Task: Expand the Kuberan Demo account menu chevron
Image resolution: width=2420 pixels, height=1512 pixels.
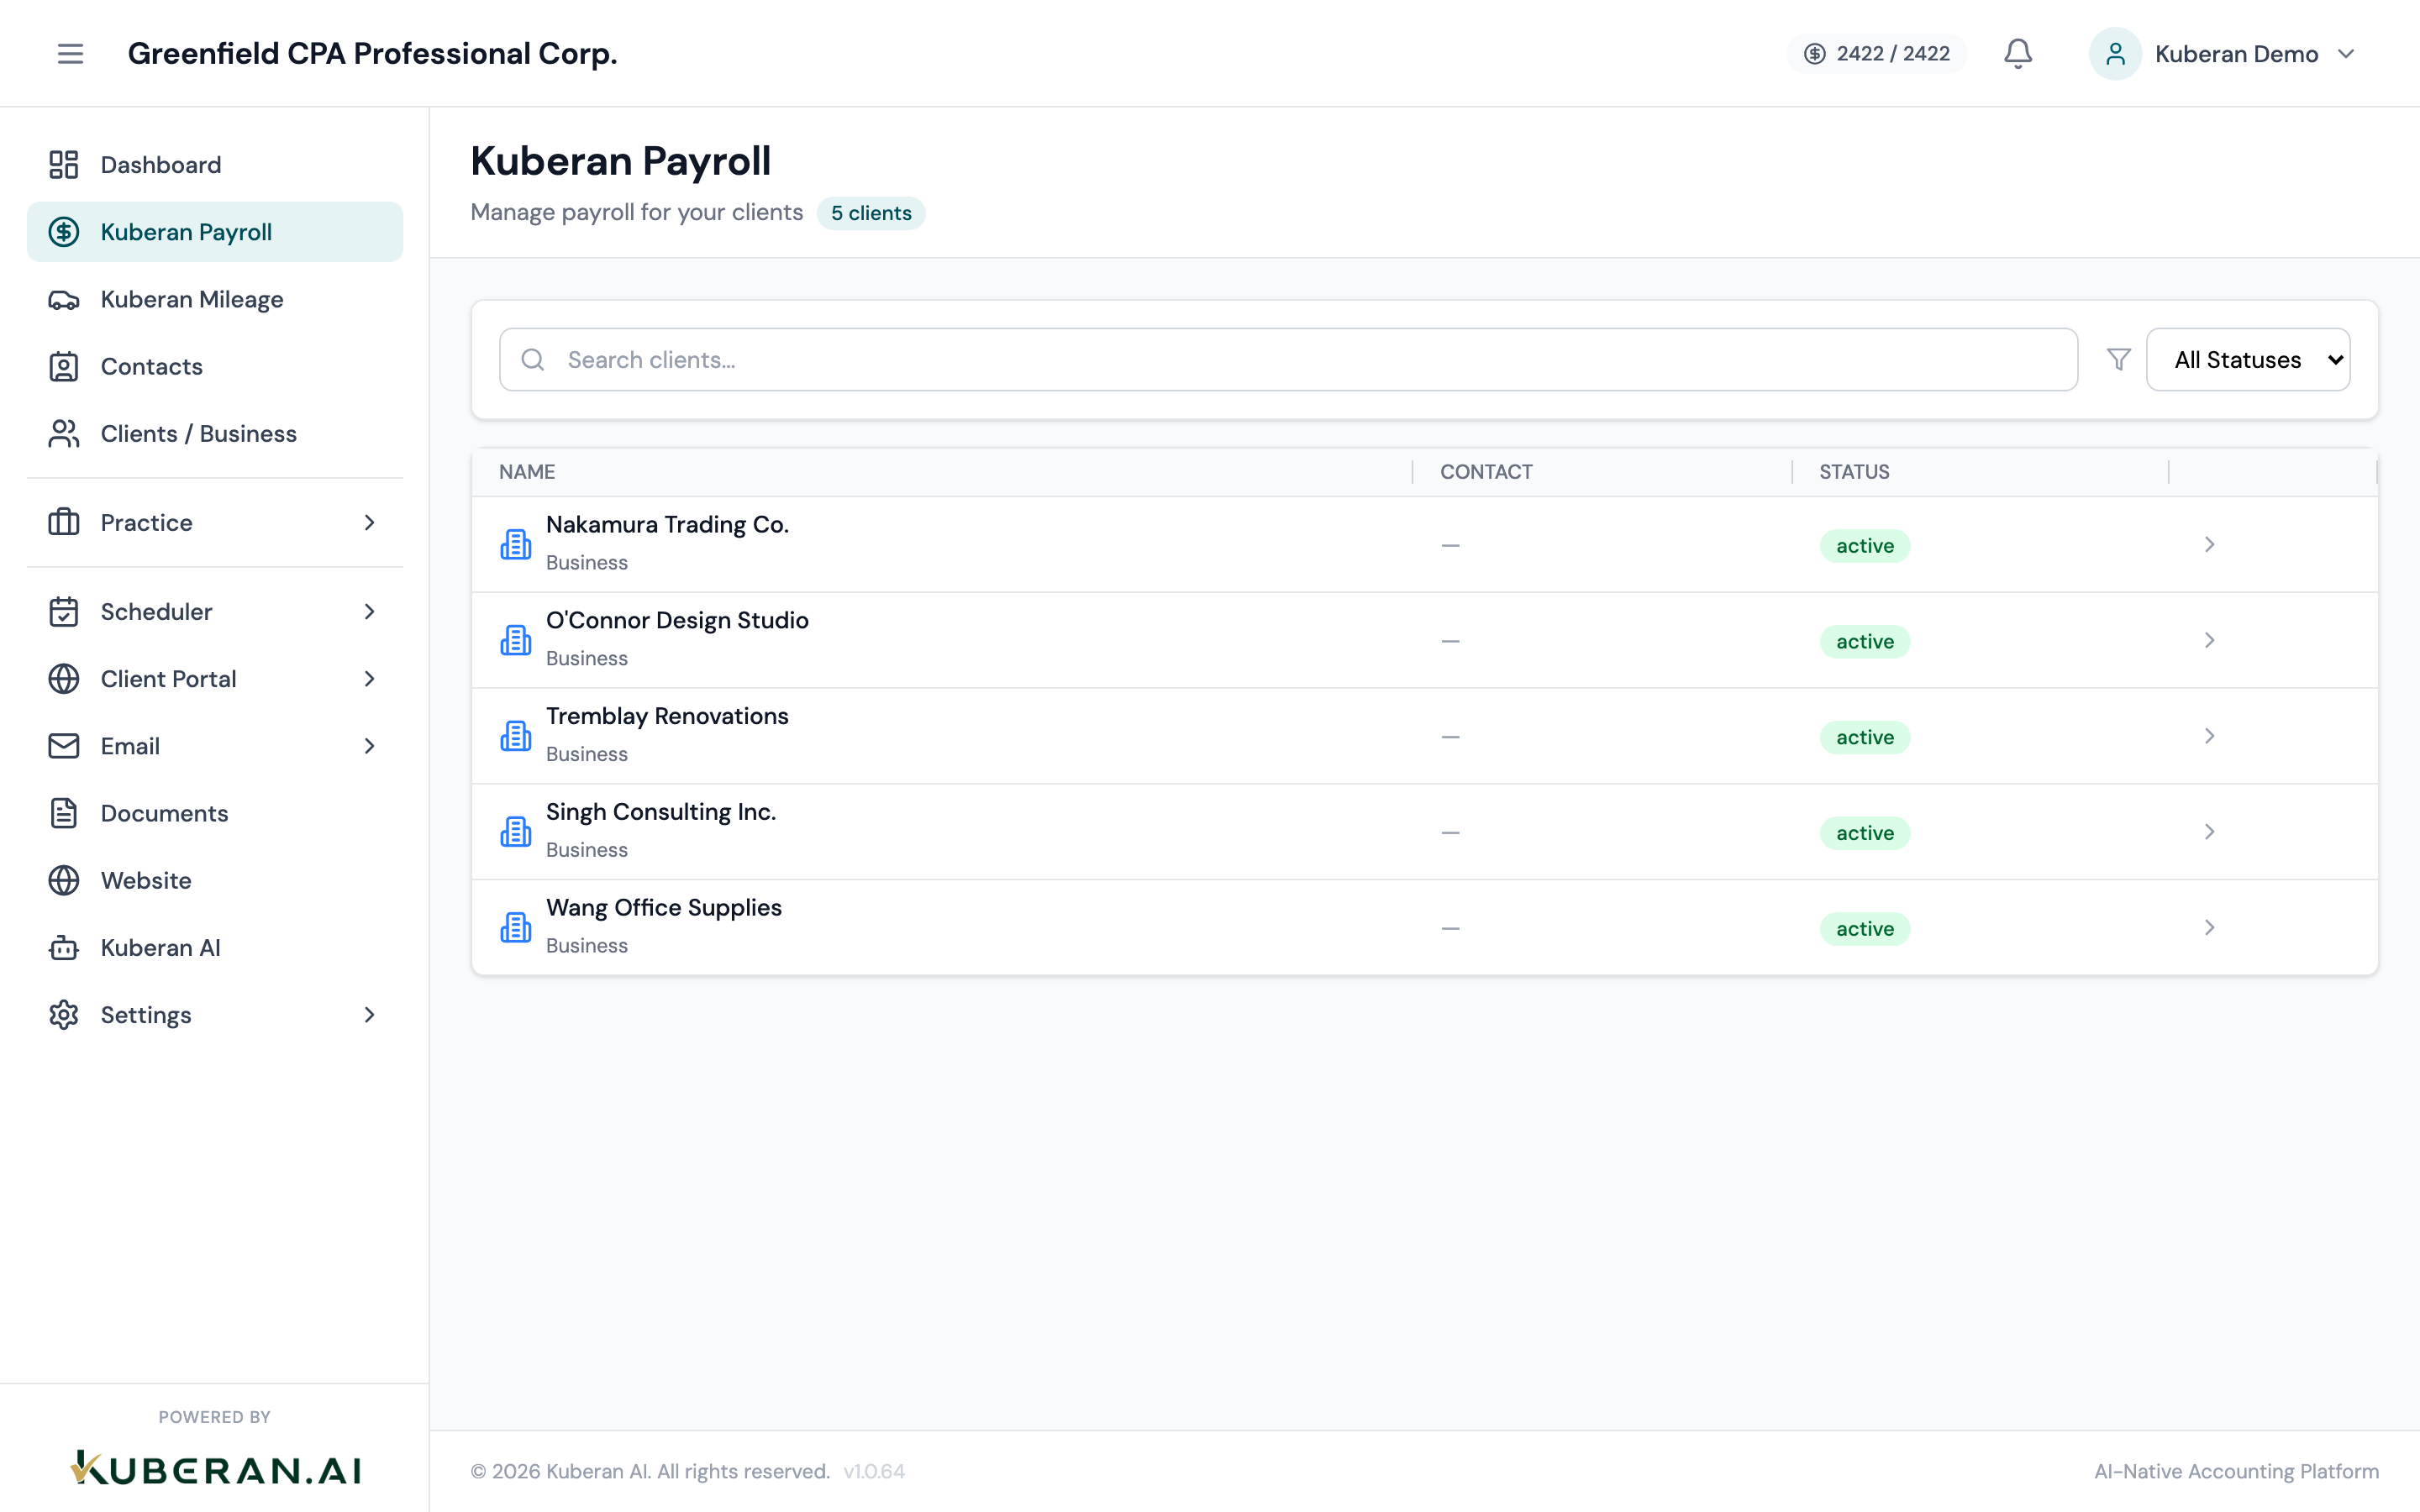Action: [2346, 53]
